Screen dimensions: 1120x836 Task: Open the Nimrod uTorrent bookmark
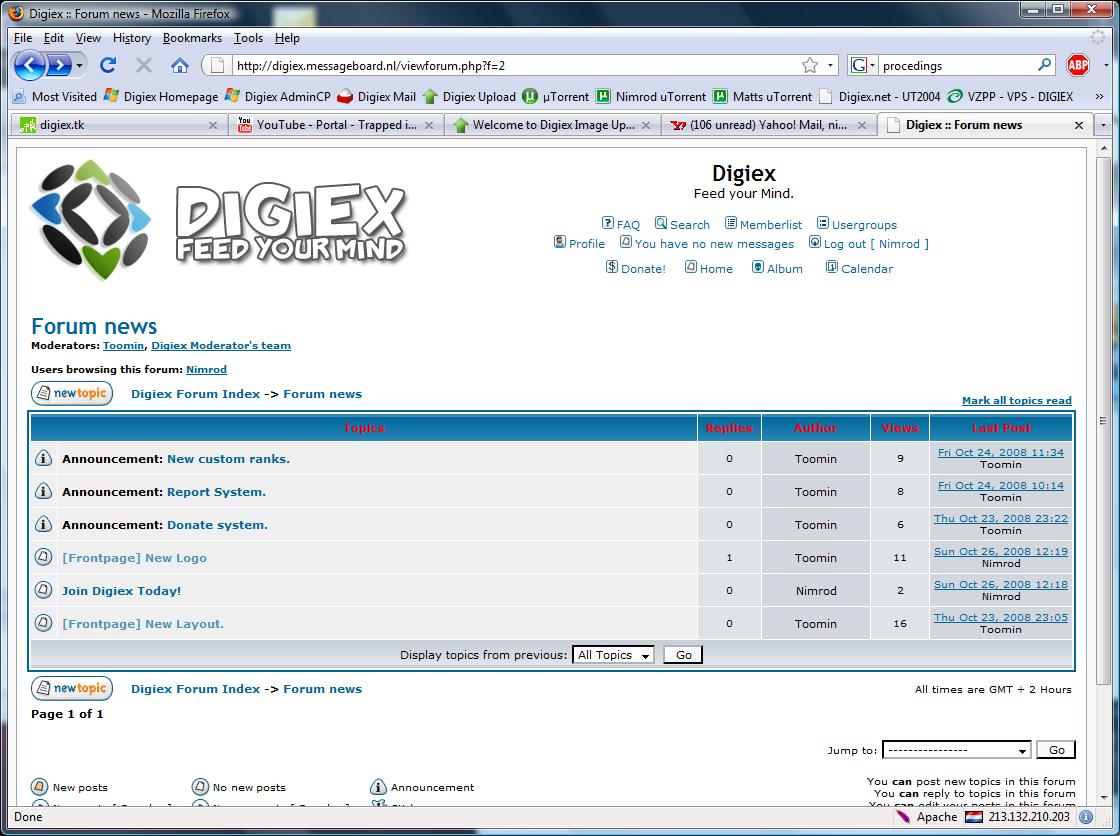(651, 96)
